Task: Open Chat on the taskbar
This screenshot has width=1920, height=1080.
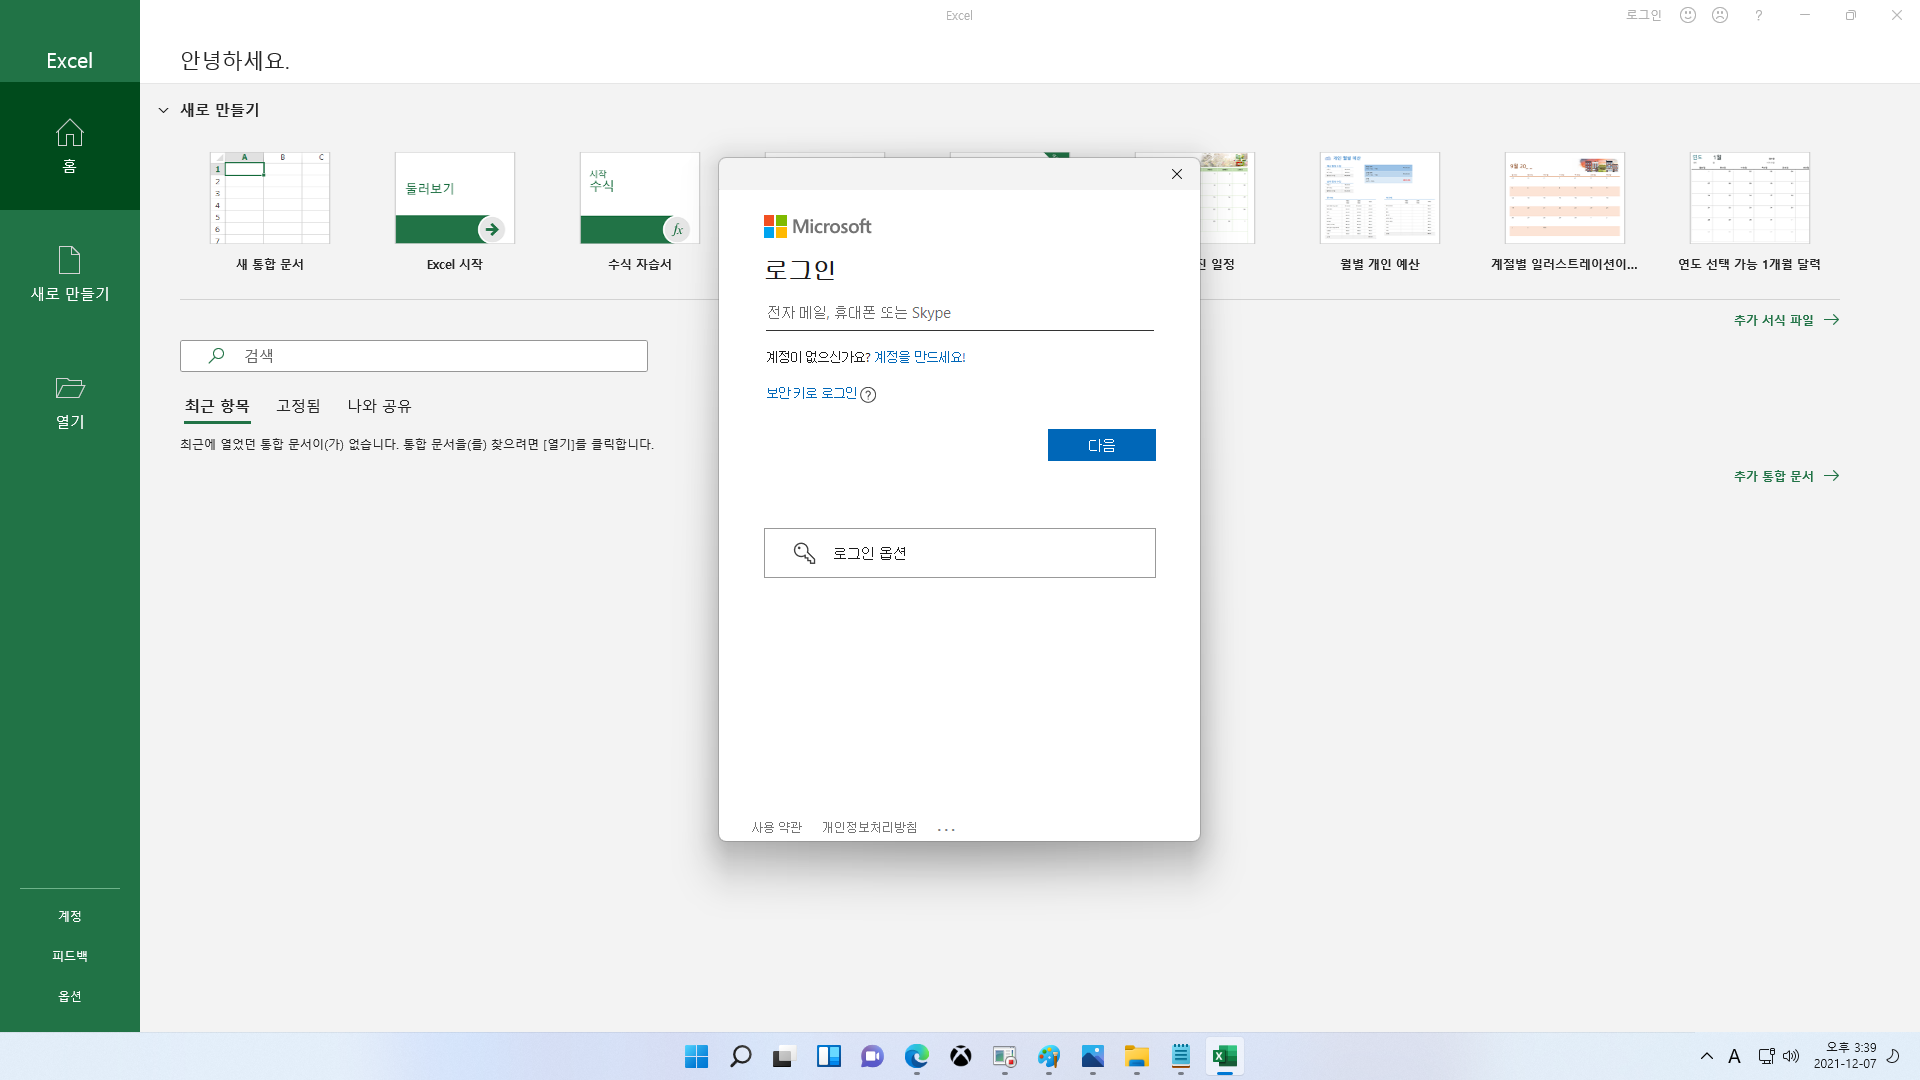Action: pos(873,1056)
